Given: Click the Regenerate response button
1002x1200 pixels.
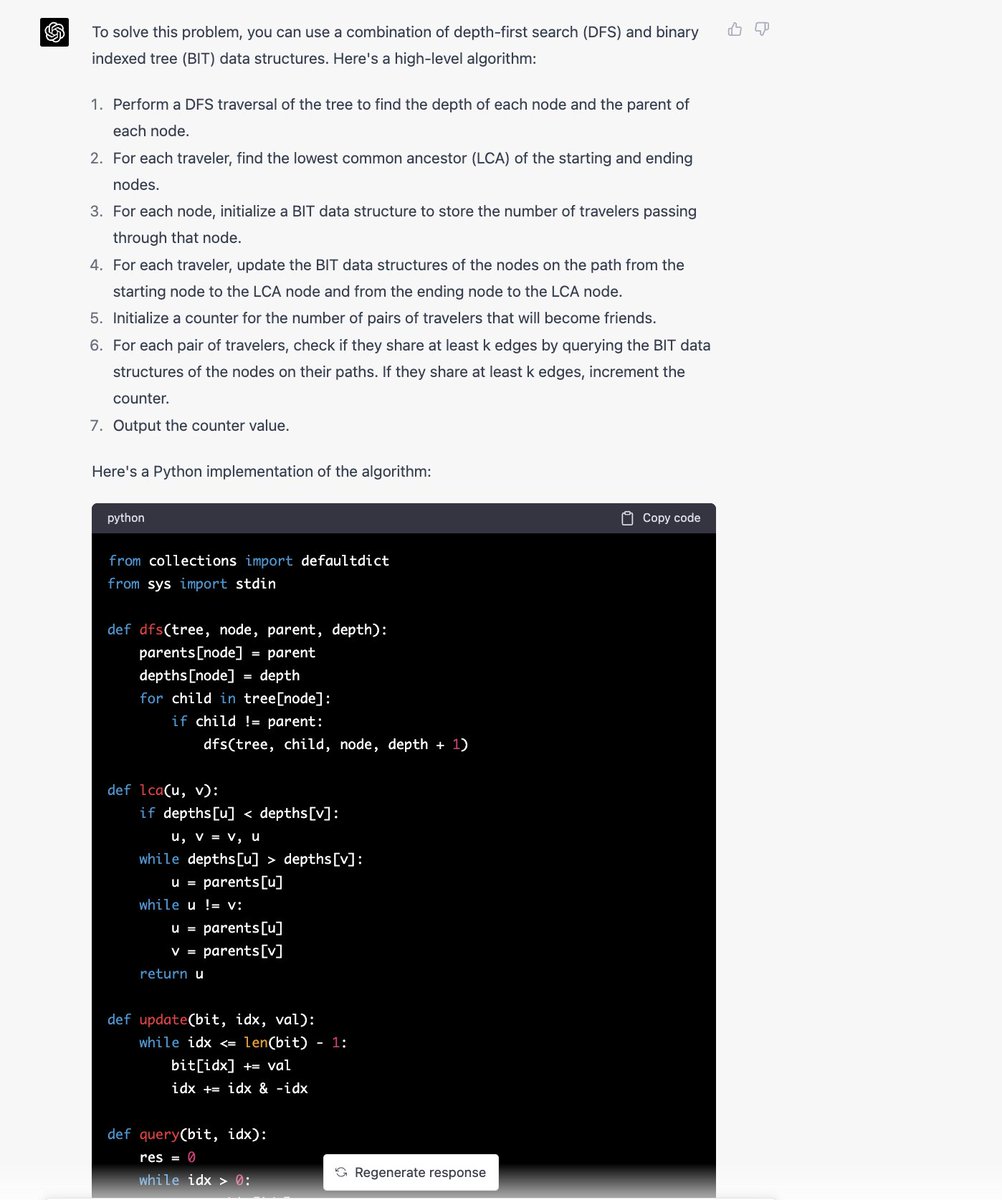Looking at the screenshot, I should point(411,1172).
